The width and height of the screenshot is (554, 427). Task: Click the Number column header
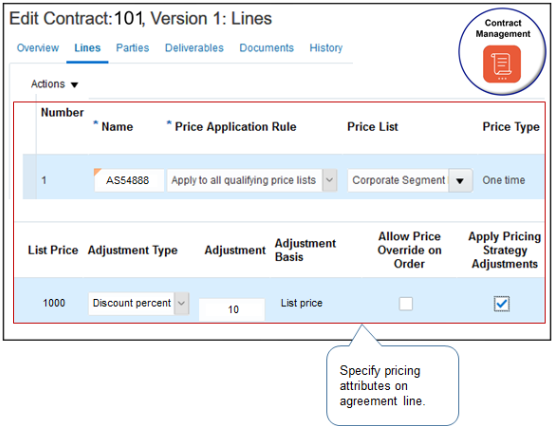(x=62, y=112)
